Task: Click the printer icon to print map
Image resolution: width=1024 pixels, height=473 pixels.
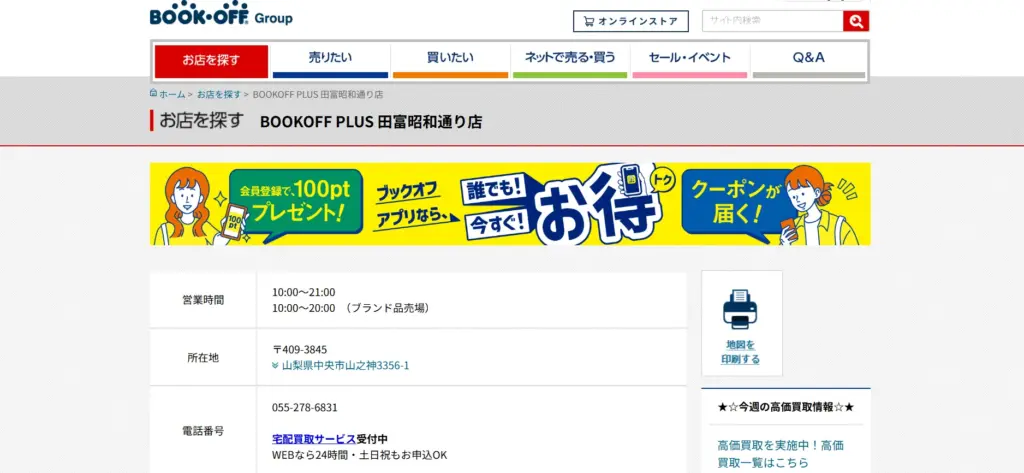Action: pyautogui.click(x=741, y=309)
